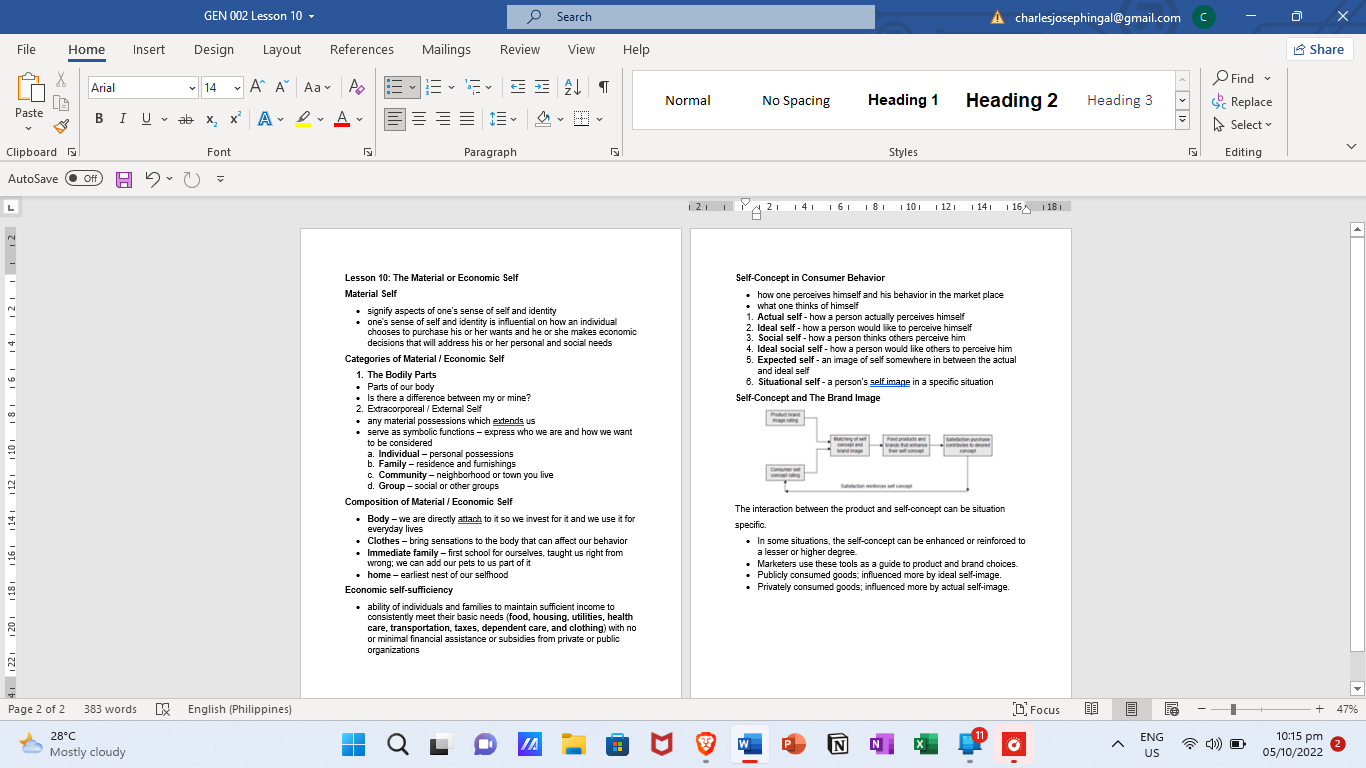Switch to Web Layout view
Screen dimensions: 1366x768
(1172, 709)
